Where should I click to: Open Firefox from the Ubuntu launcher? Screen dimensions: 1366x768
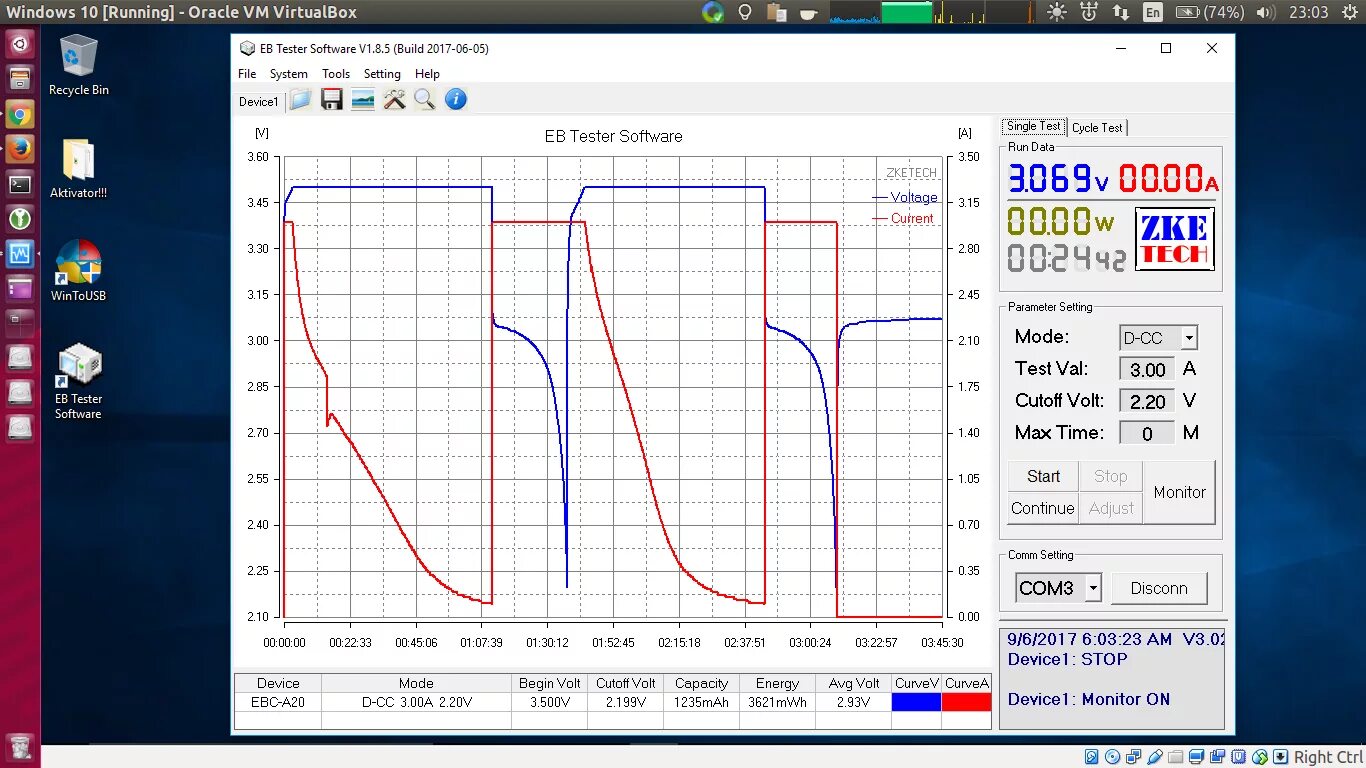20,150
